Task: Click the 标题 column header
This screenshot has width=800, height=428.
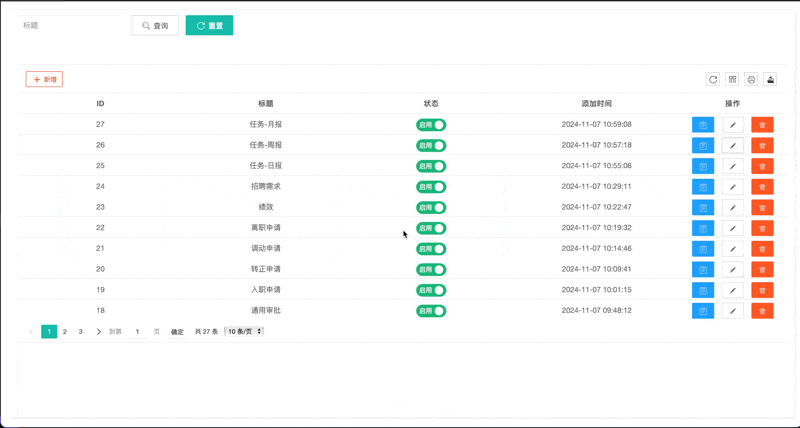Action: 266,104
